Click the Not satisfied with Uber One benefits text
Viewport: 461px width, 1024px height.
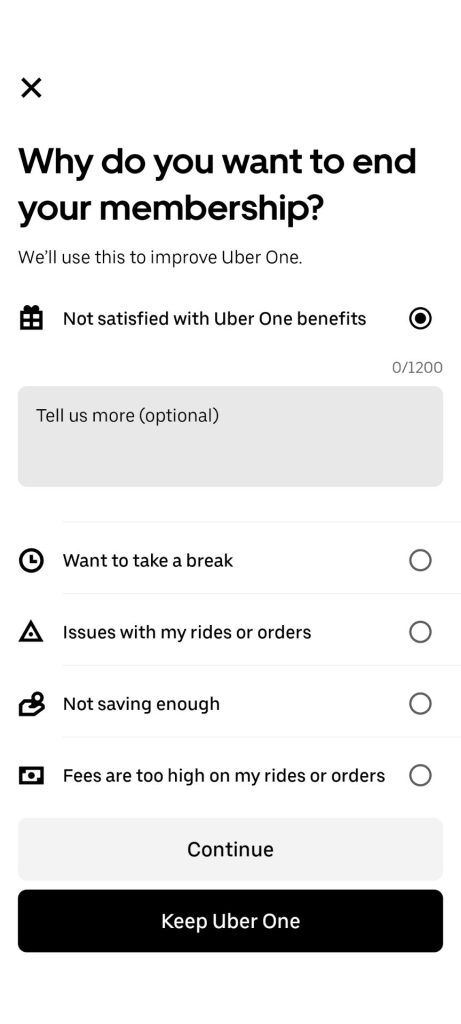click(214, 319)
